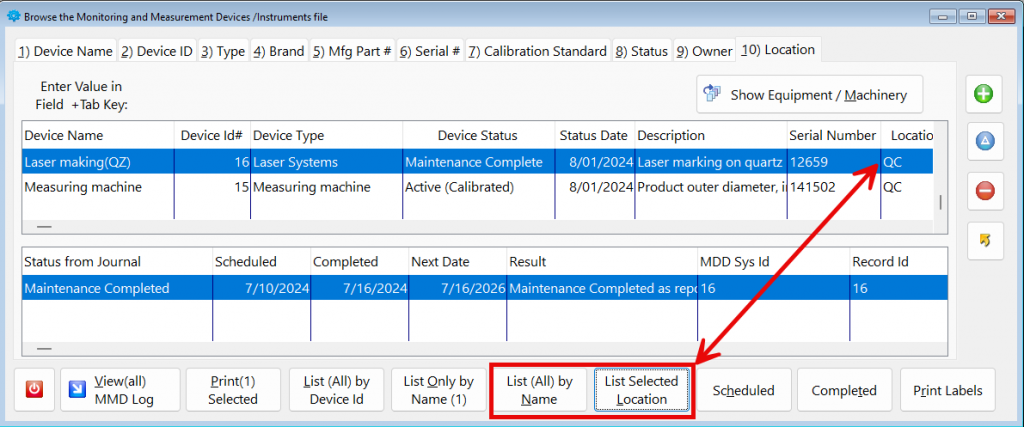Select the Laser making(QZ) device row
1024x427 pixels.
pos(477,162)
